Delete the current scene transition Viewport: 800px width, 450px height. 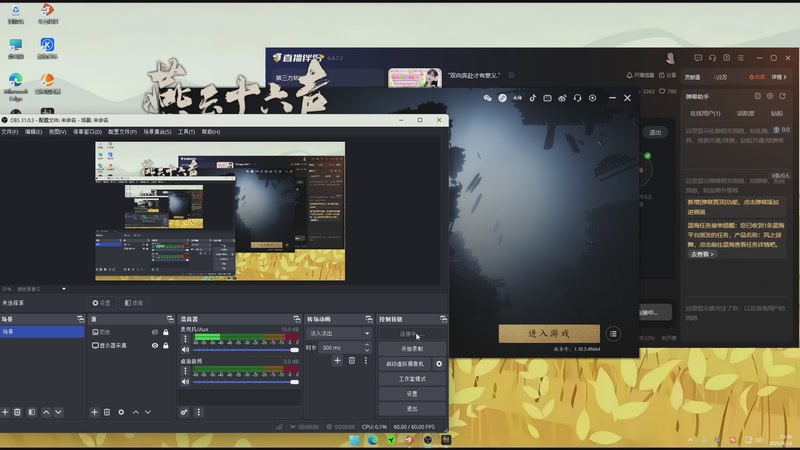(352, 360)
